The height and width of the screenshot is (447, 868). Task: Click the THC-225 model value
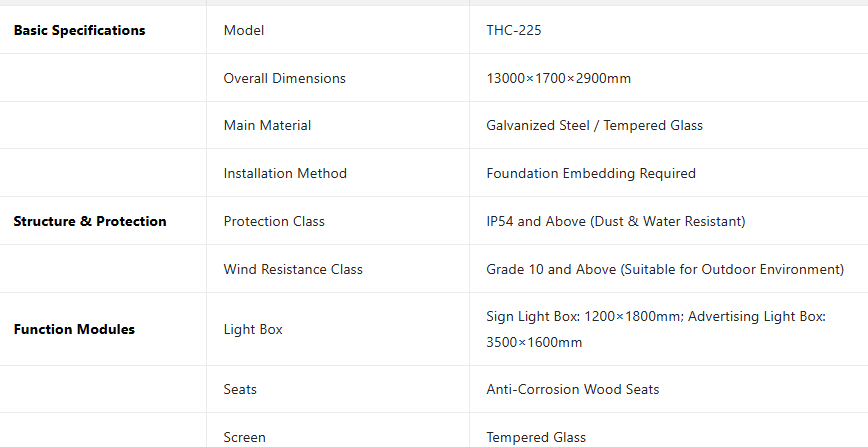(514, 30)
